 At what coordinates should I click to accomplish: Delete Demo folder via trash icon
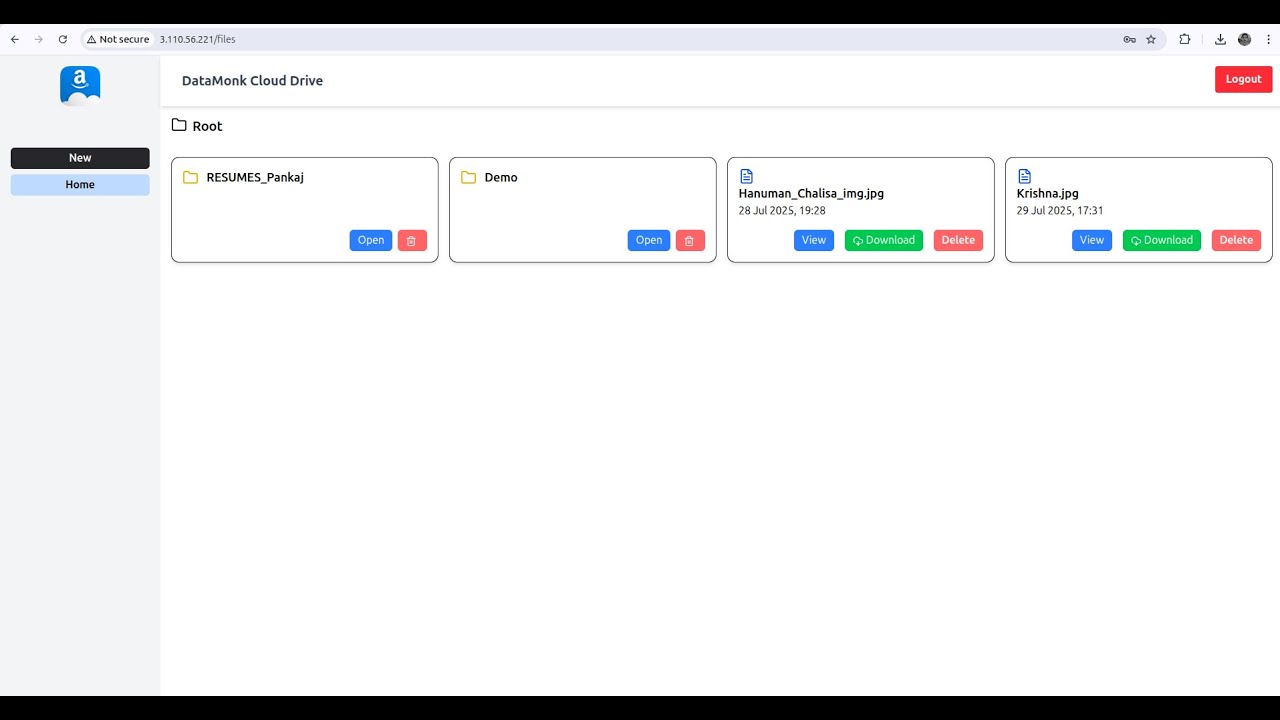point(690,240)
